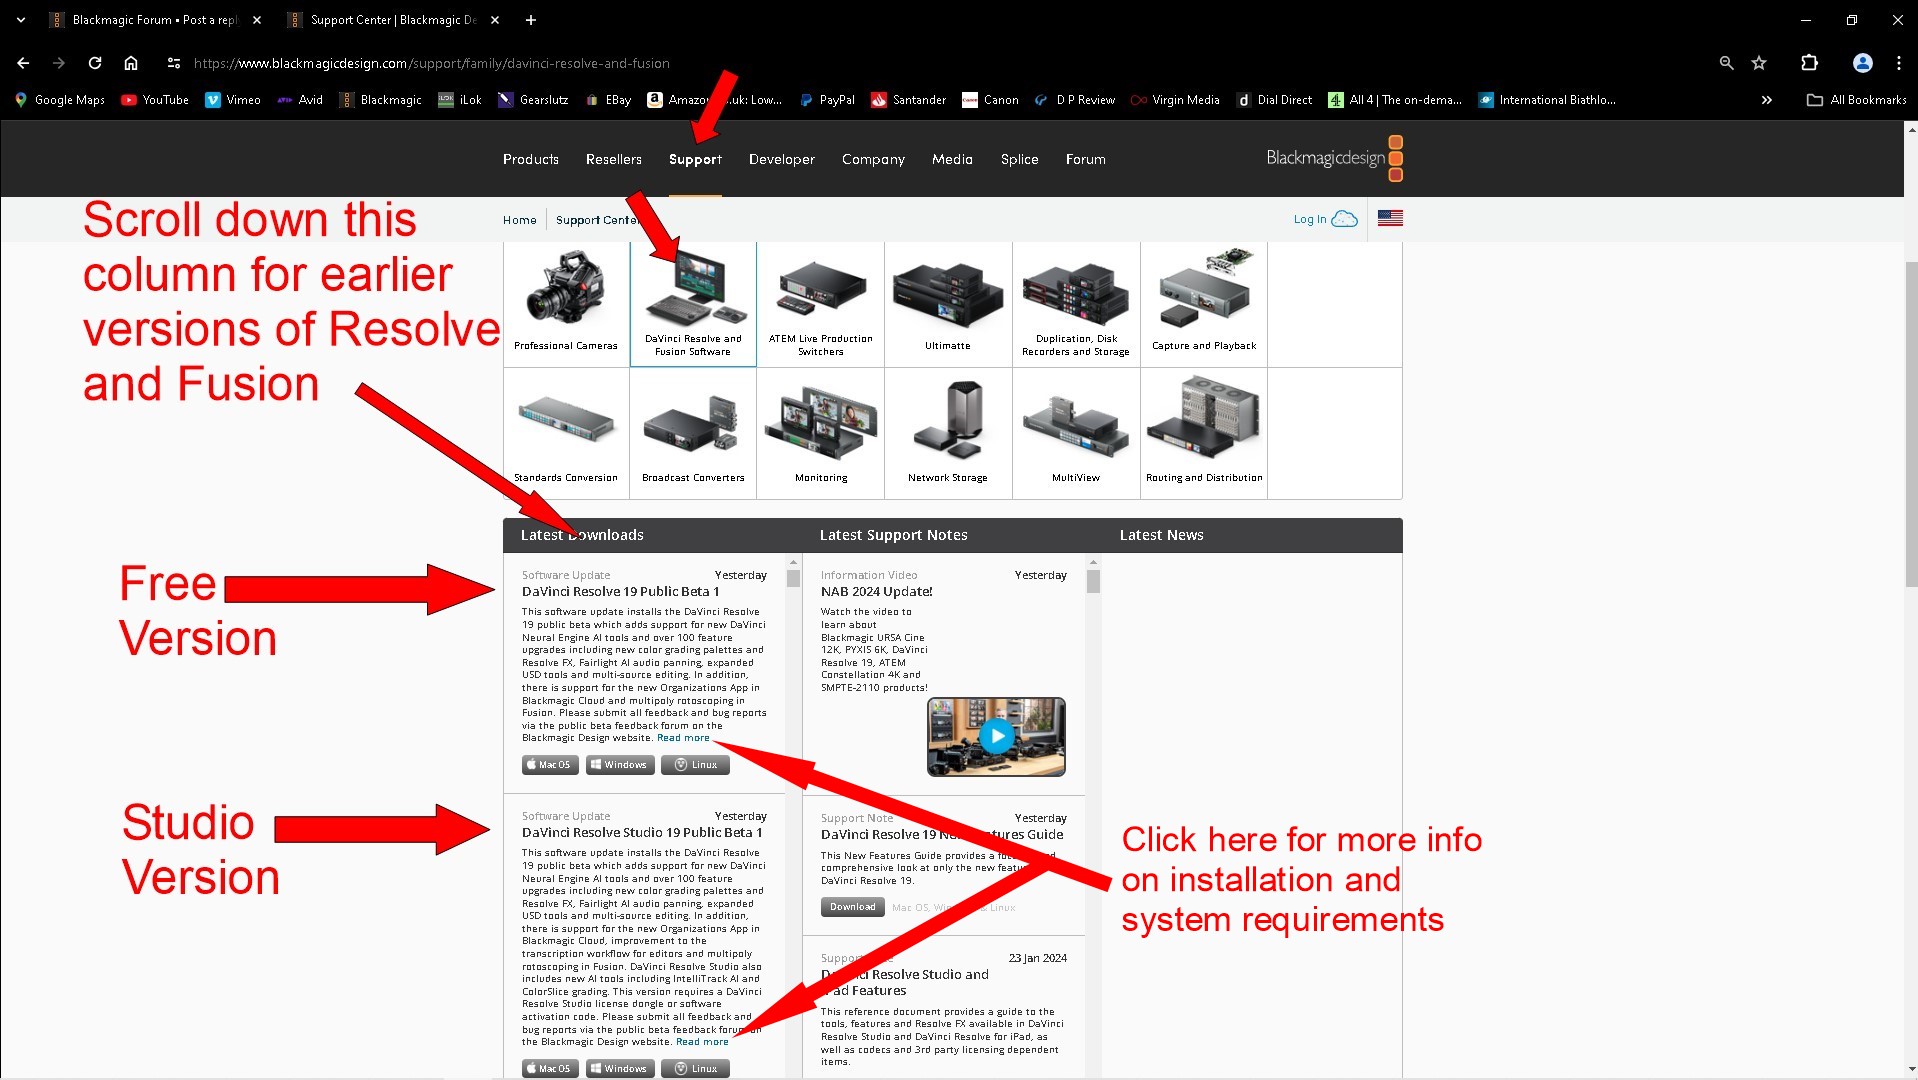Open the Splice menu item

1020,159
